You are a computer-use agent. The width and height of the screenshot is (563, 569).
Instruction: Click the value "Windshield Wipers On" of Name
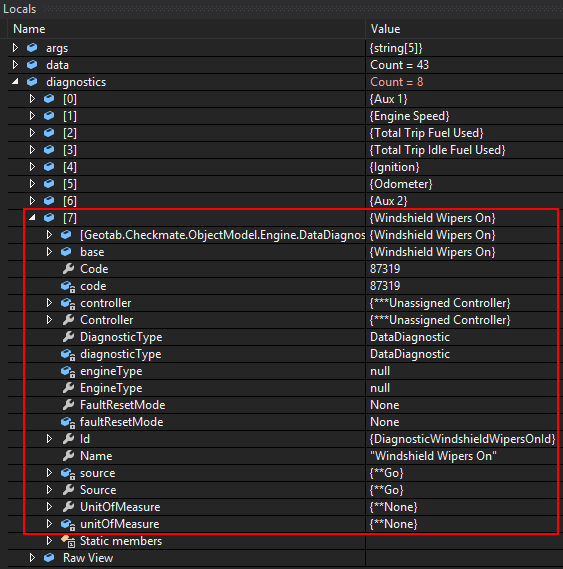[x=433, y=456]
